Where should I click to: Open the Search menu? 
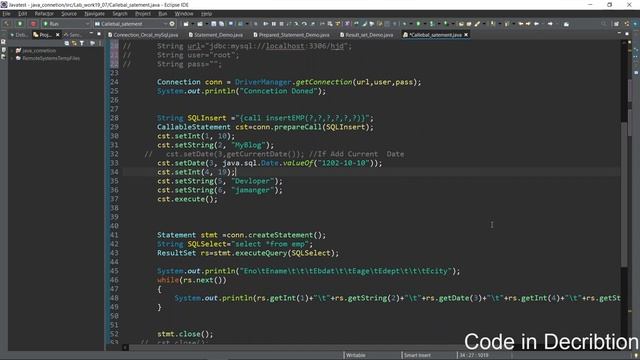pyautogui.click(x=120, y=13)
